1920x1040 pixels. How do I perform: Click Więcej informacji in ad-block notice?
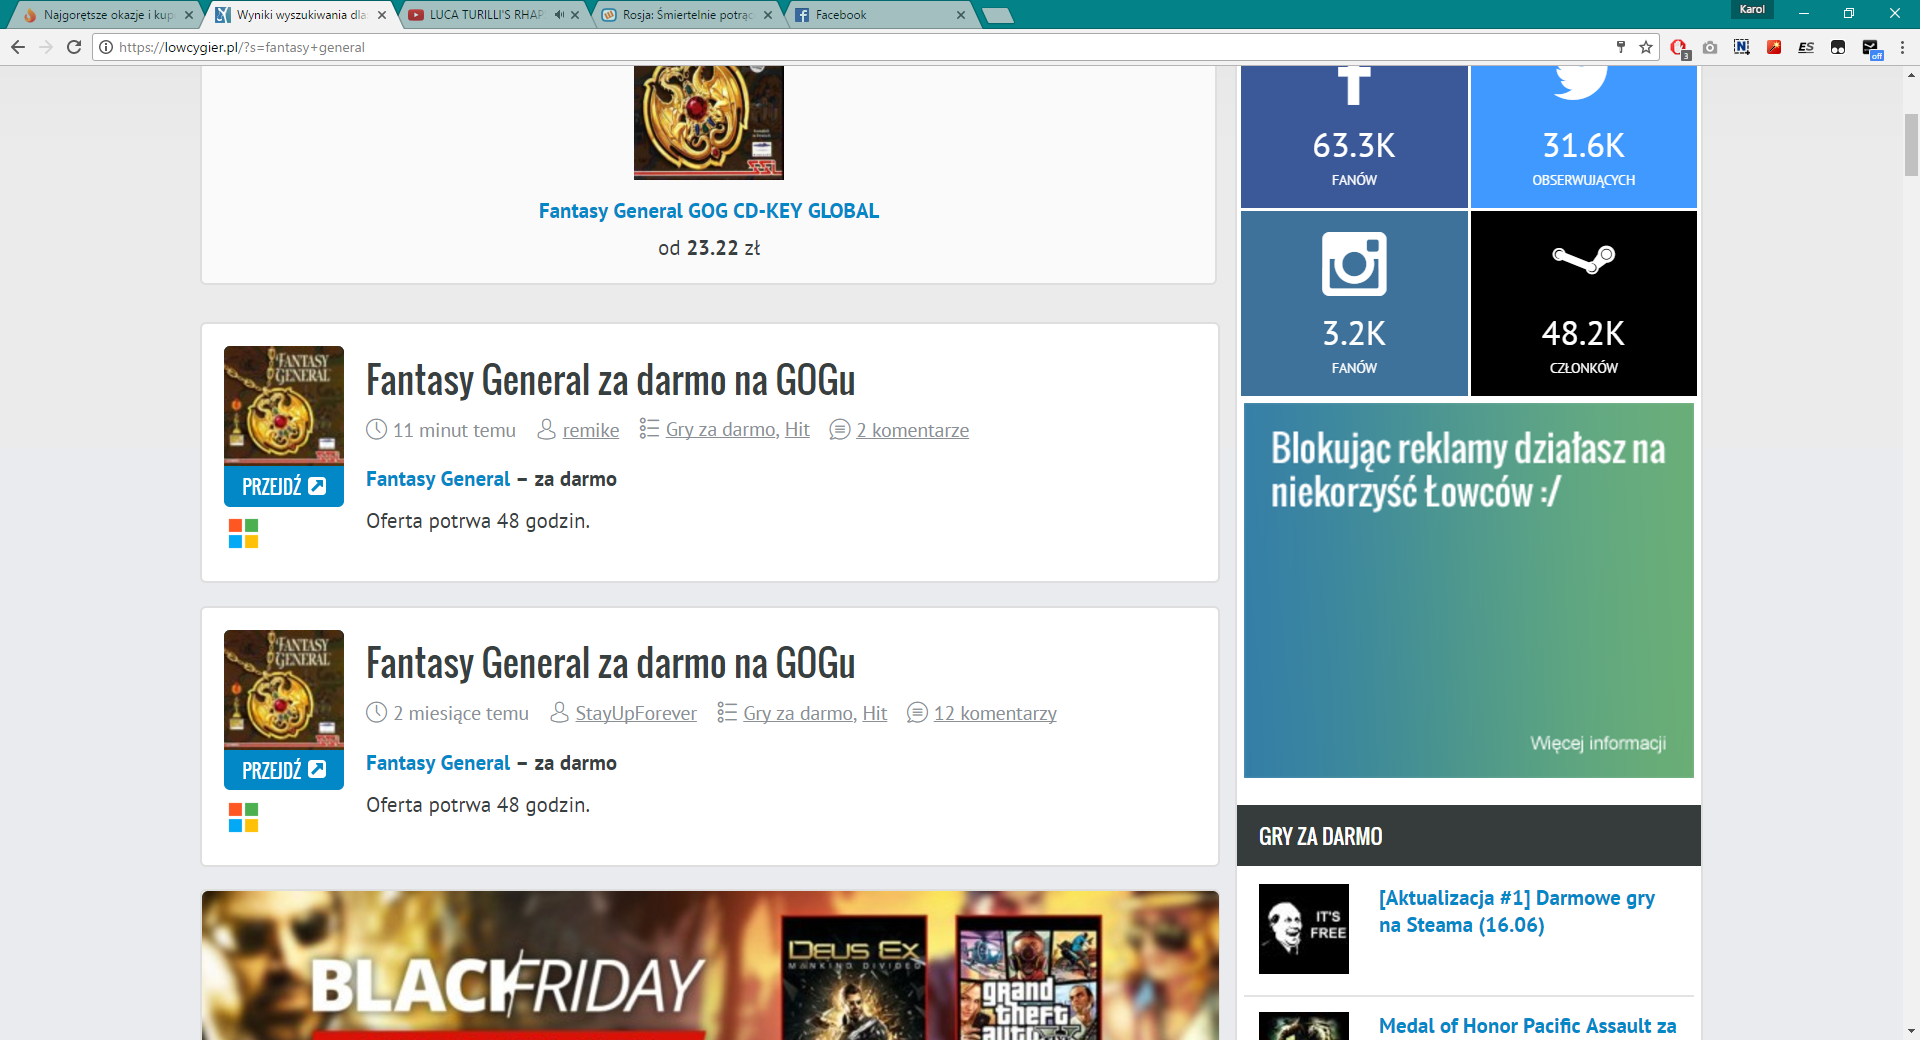click(1598, 743)
